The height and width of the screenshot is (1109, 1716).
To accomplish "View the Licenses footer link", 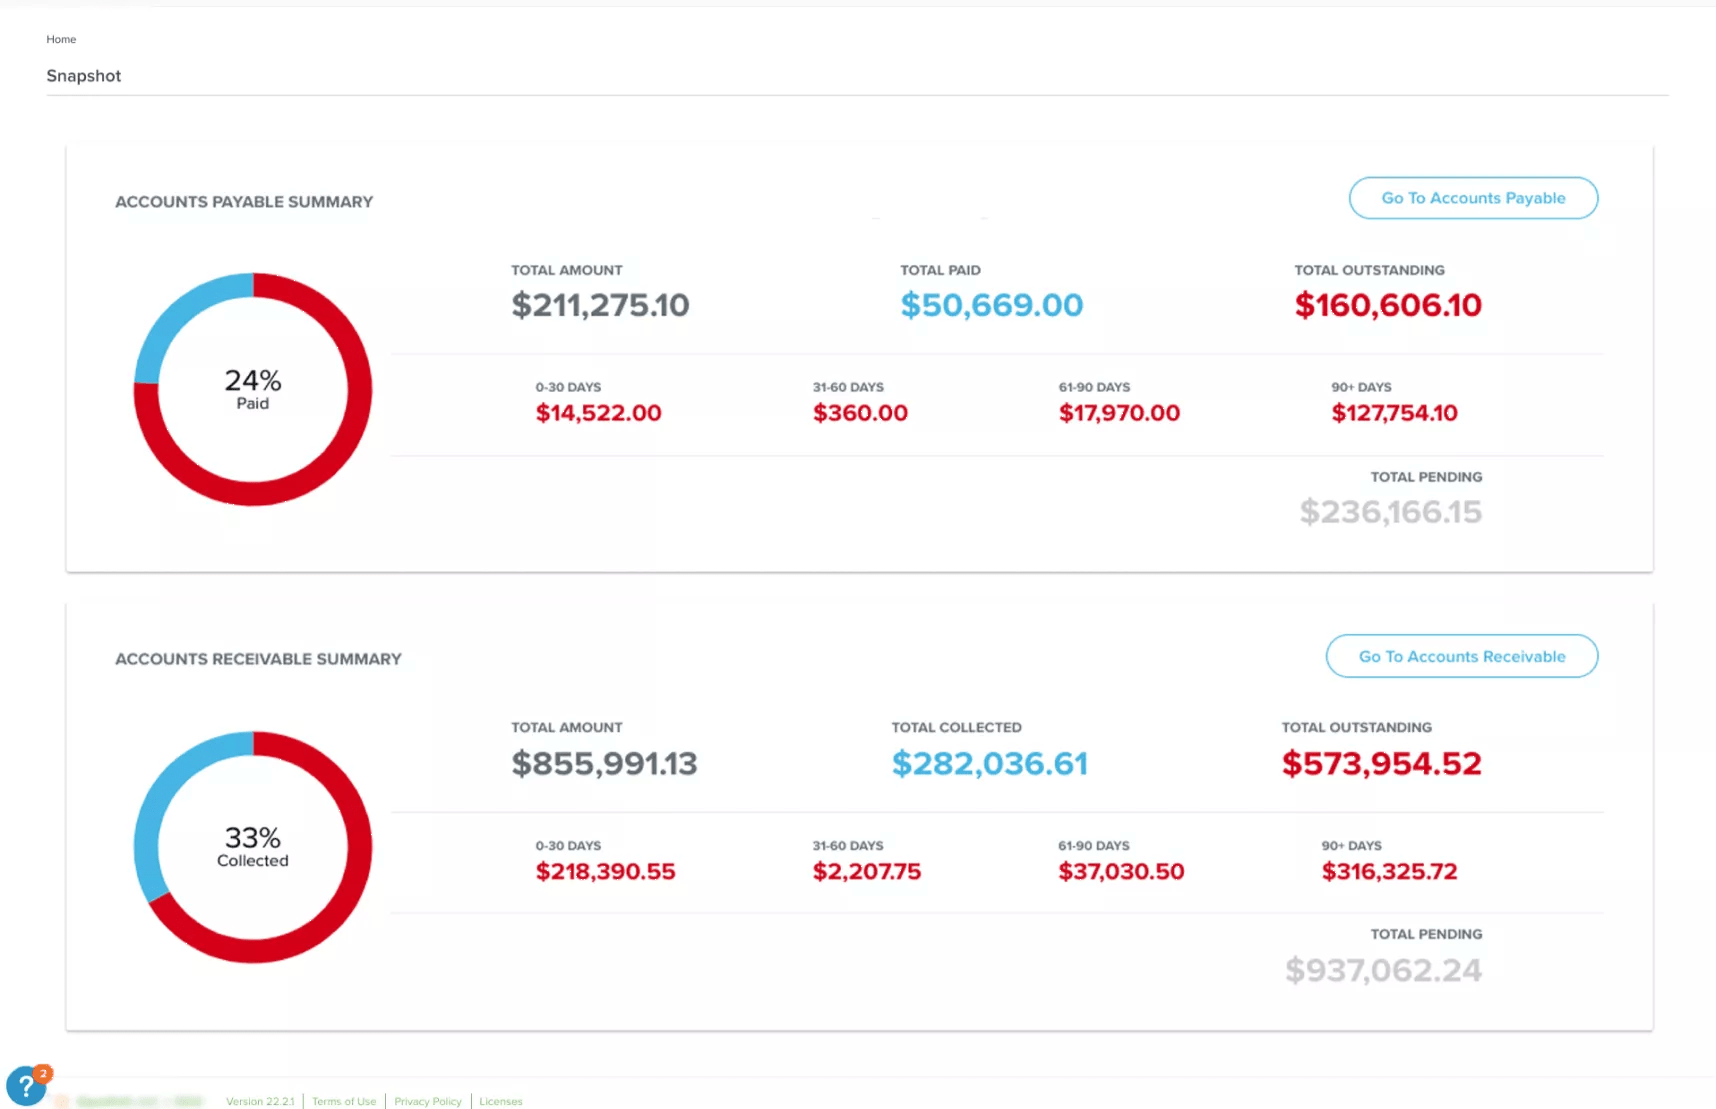I will [x=500, y=1101].
